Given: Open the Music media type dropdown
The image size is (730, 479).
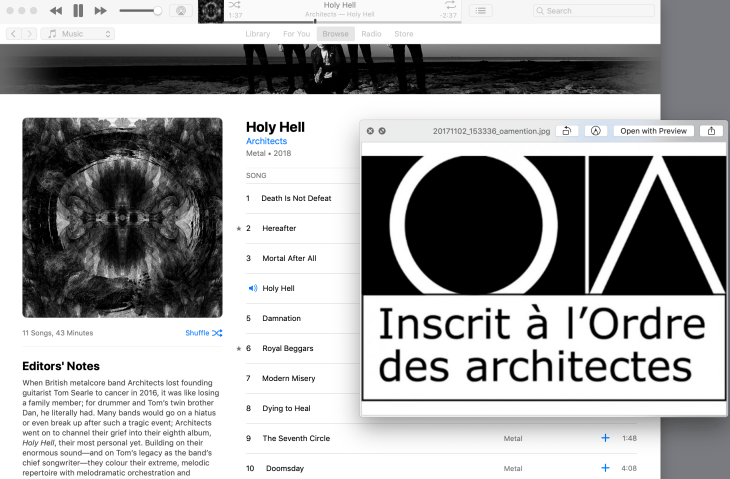Looking at the screenshot, I should tap(78, 34).
